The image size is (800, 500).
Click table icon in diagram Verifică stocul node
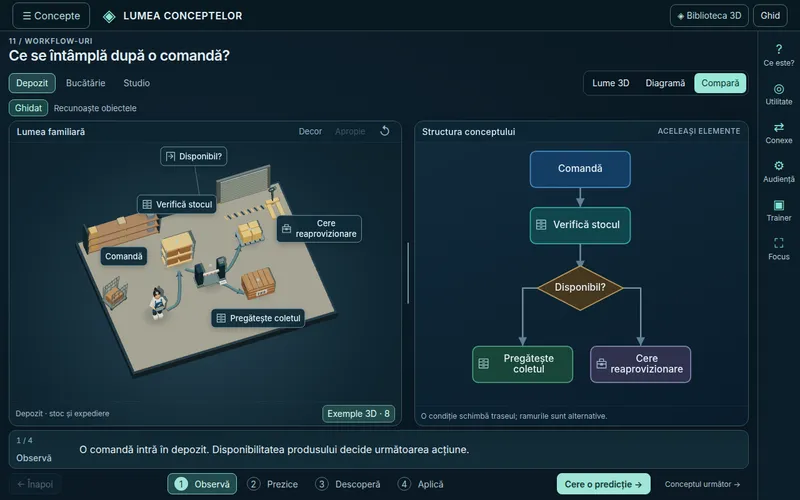click(x=541, y=224)
